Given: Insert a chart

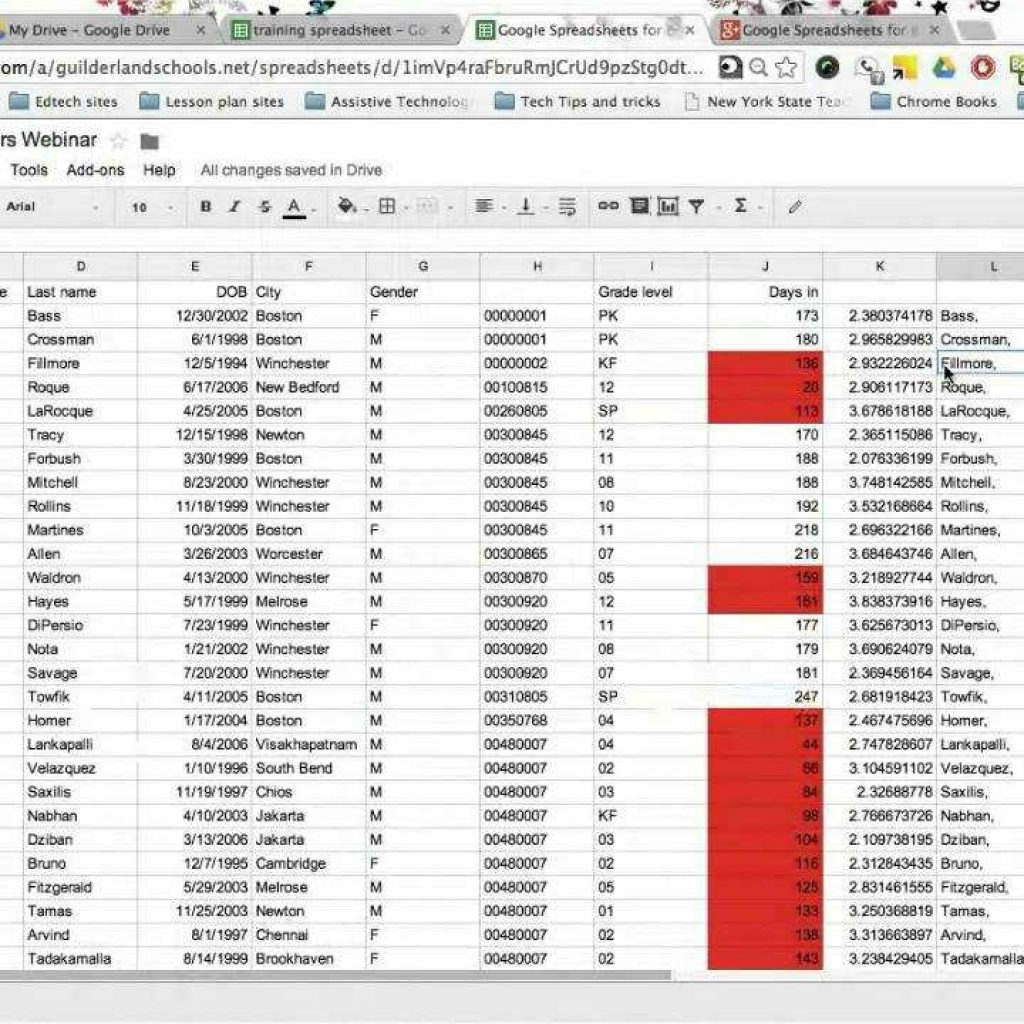Looking at the screenshot, I should click(x=668, y=207).
